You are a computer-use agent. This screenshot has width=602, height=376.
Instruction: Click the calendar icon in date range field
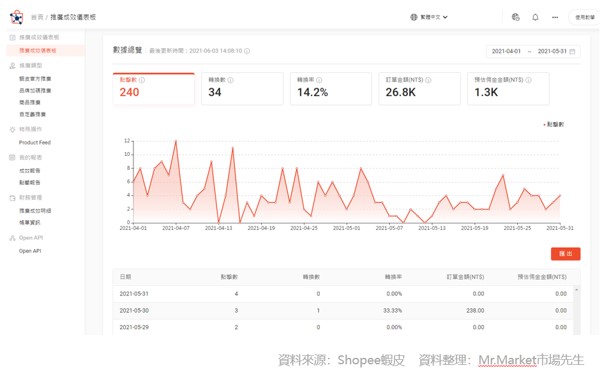572,51
